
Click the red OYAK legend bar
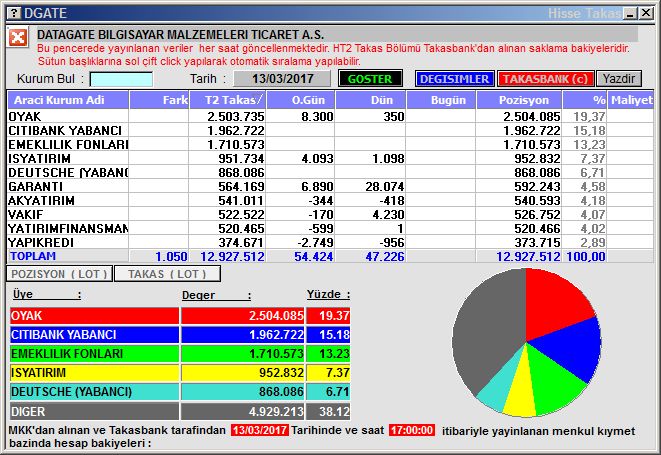coord(94,316)
